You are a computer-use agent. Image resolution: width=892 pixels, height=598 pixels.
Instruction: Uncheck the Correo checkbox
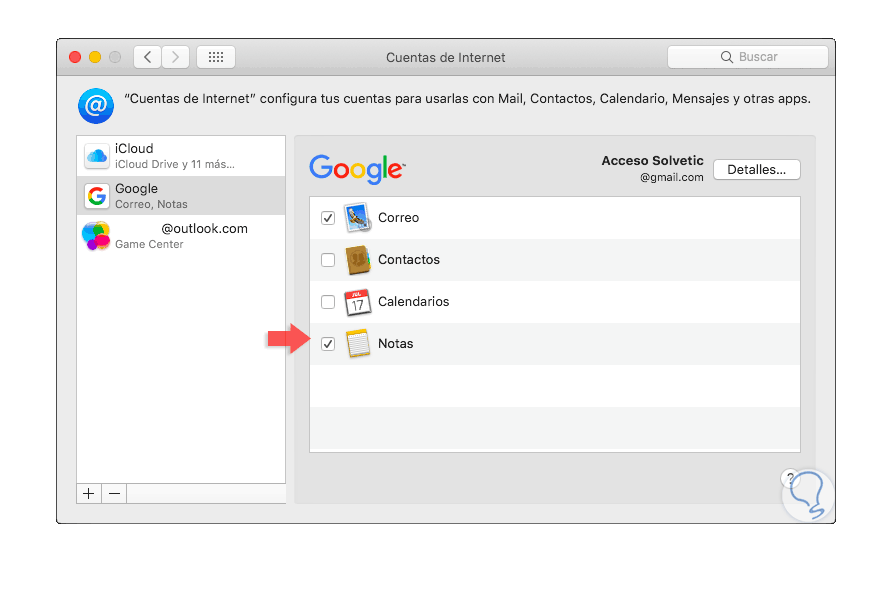328,218
